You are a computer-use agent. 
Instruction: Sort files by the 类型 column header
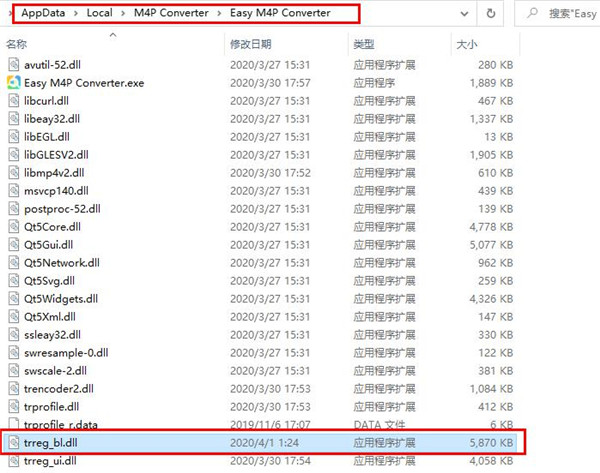point(364,44)
